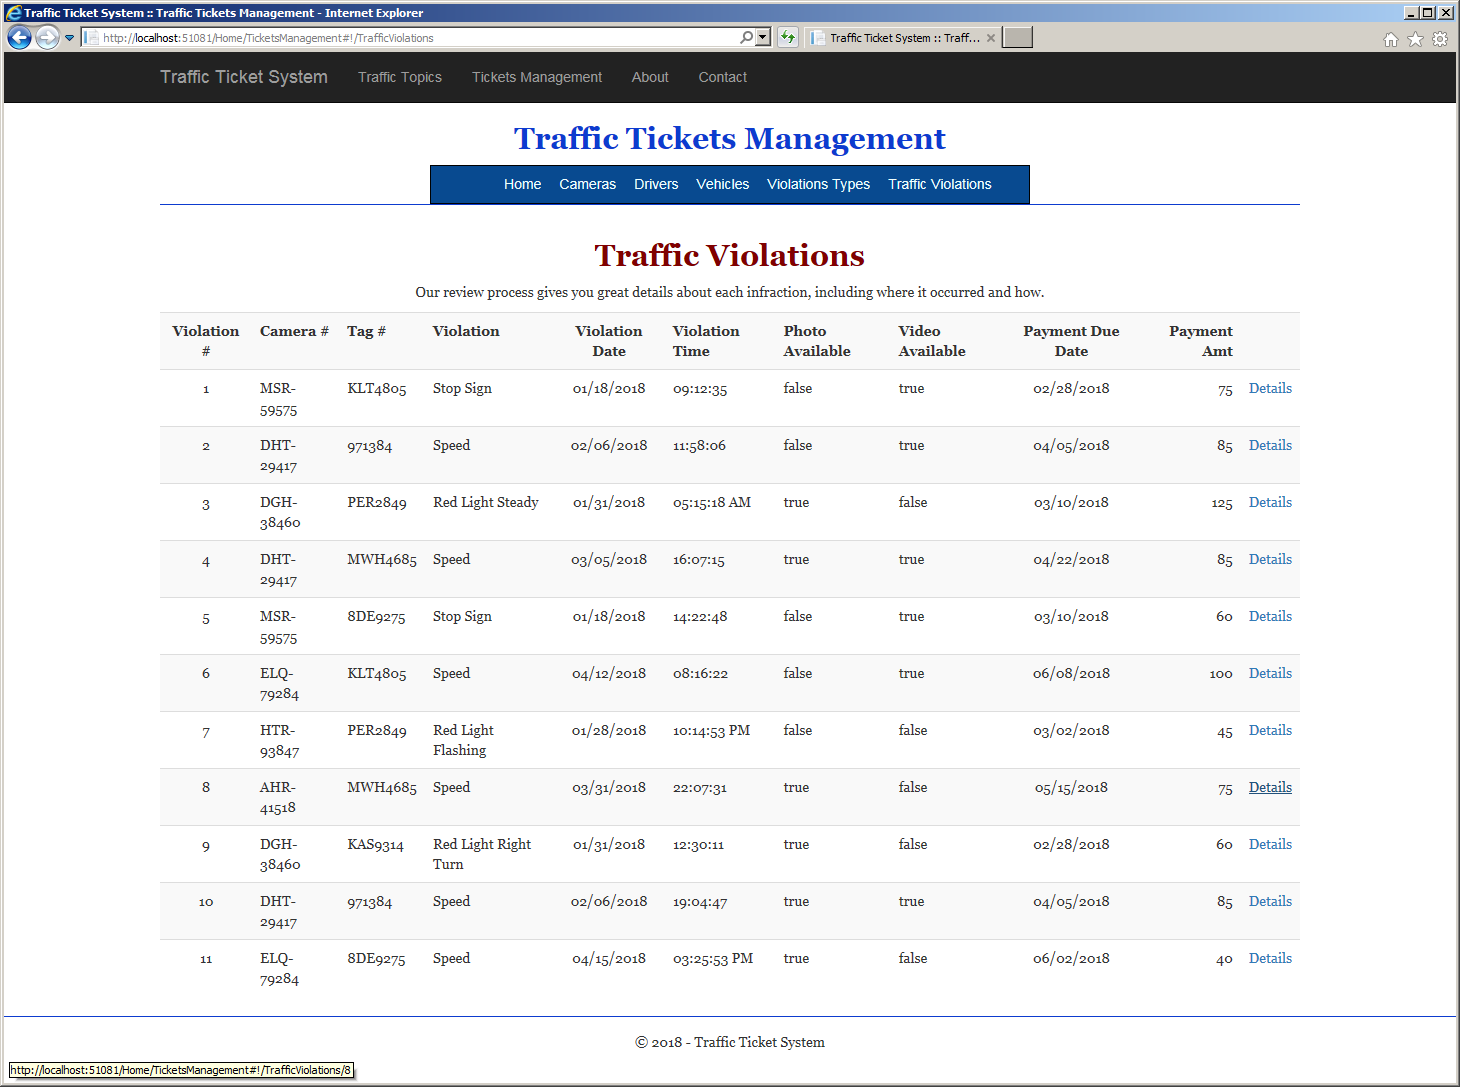1460x1087 pixels.
Task: Click camera AHR-41518 cell
Action: (x=278, y=797)
